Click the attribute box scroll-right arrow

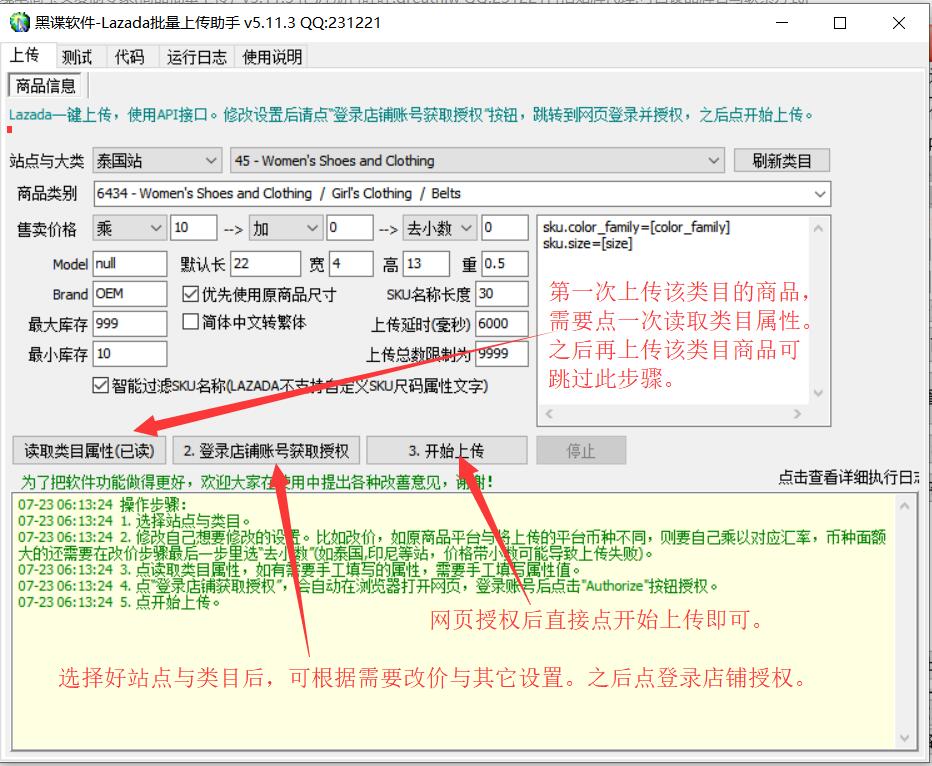(x=798, y=414)
